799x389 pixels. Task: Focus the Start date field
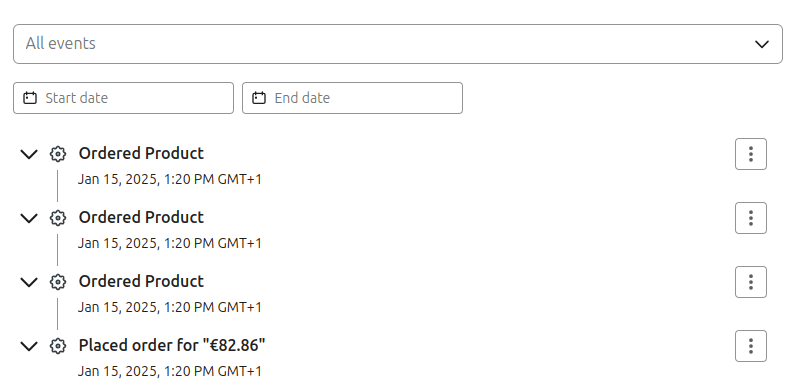[123, 98]
